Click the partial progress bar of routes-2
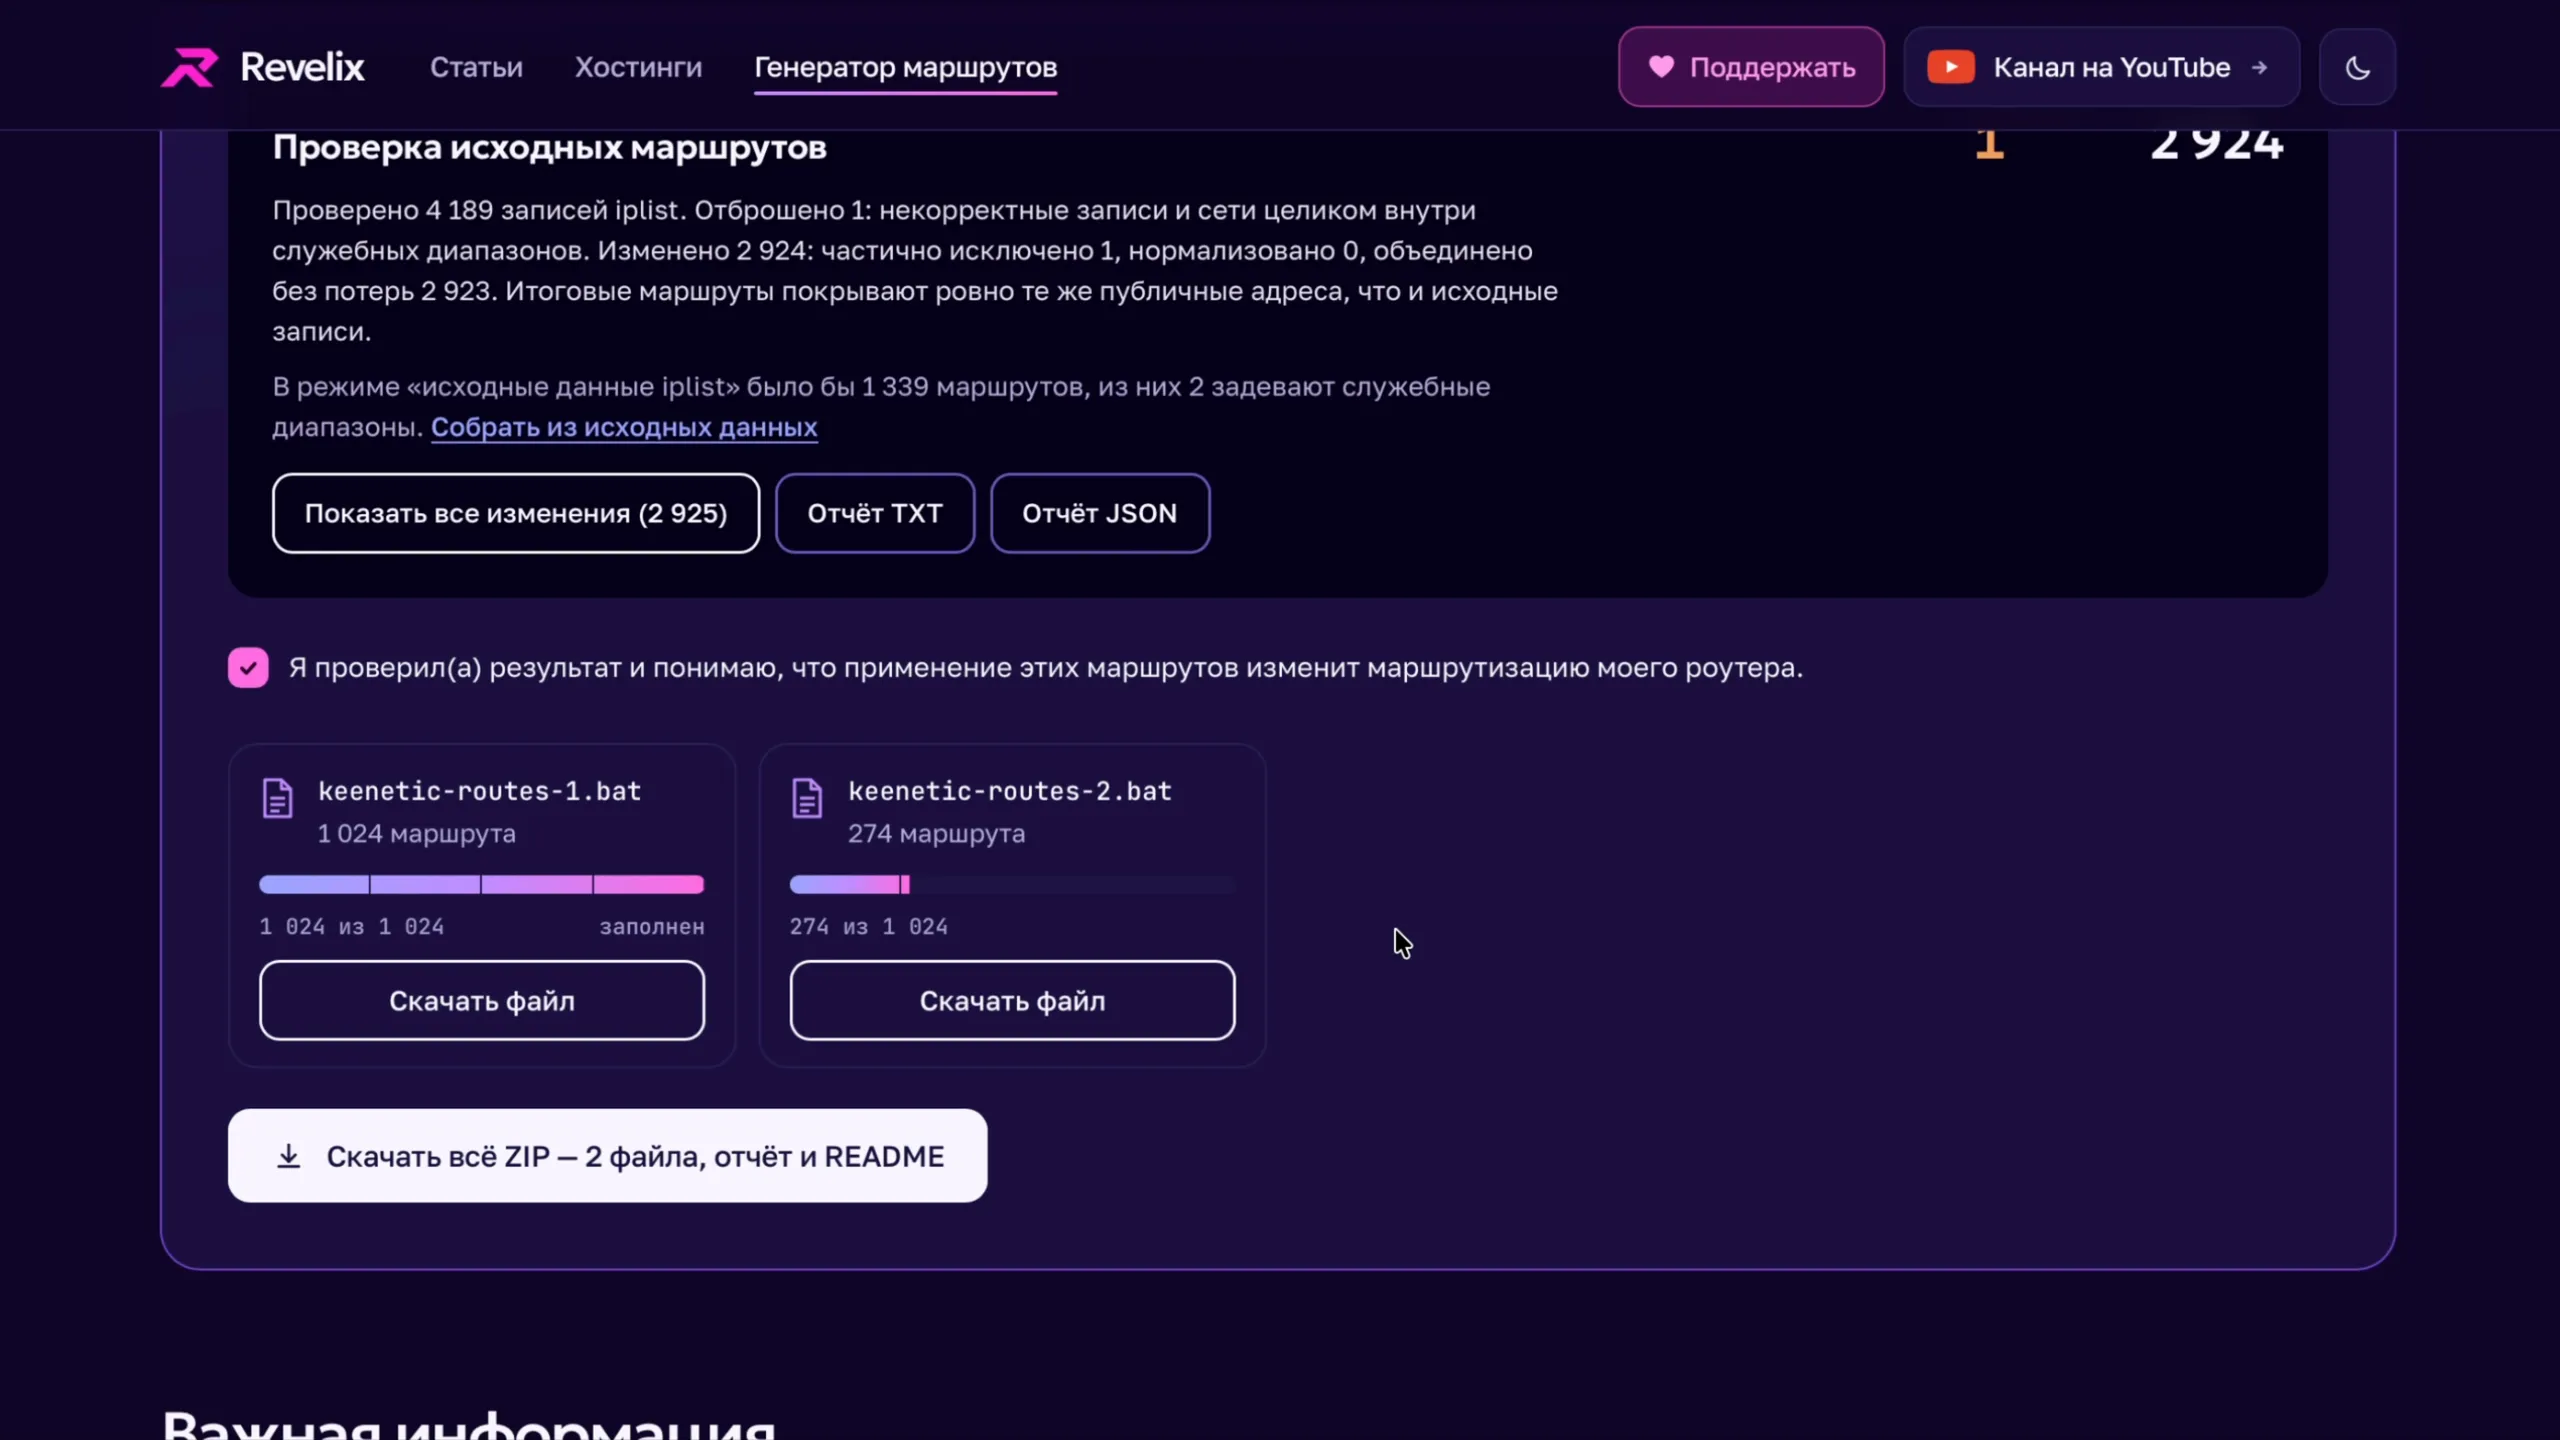The height and width of the screenshot is (1440, 2560). pos(1012,884)
